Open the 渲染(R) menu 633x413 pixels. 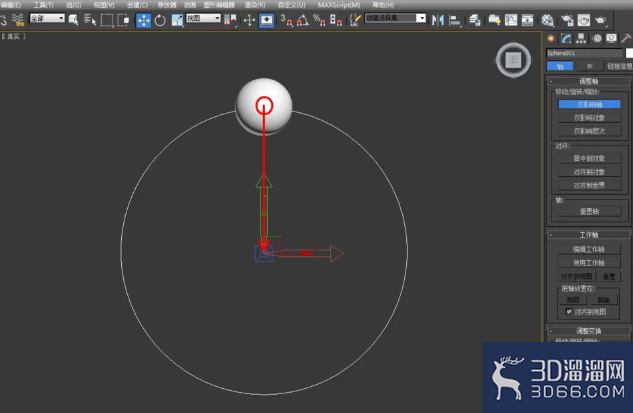coord(255,5)
